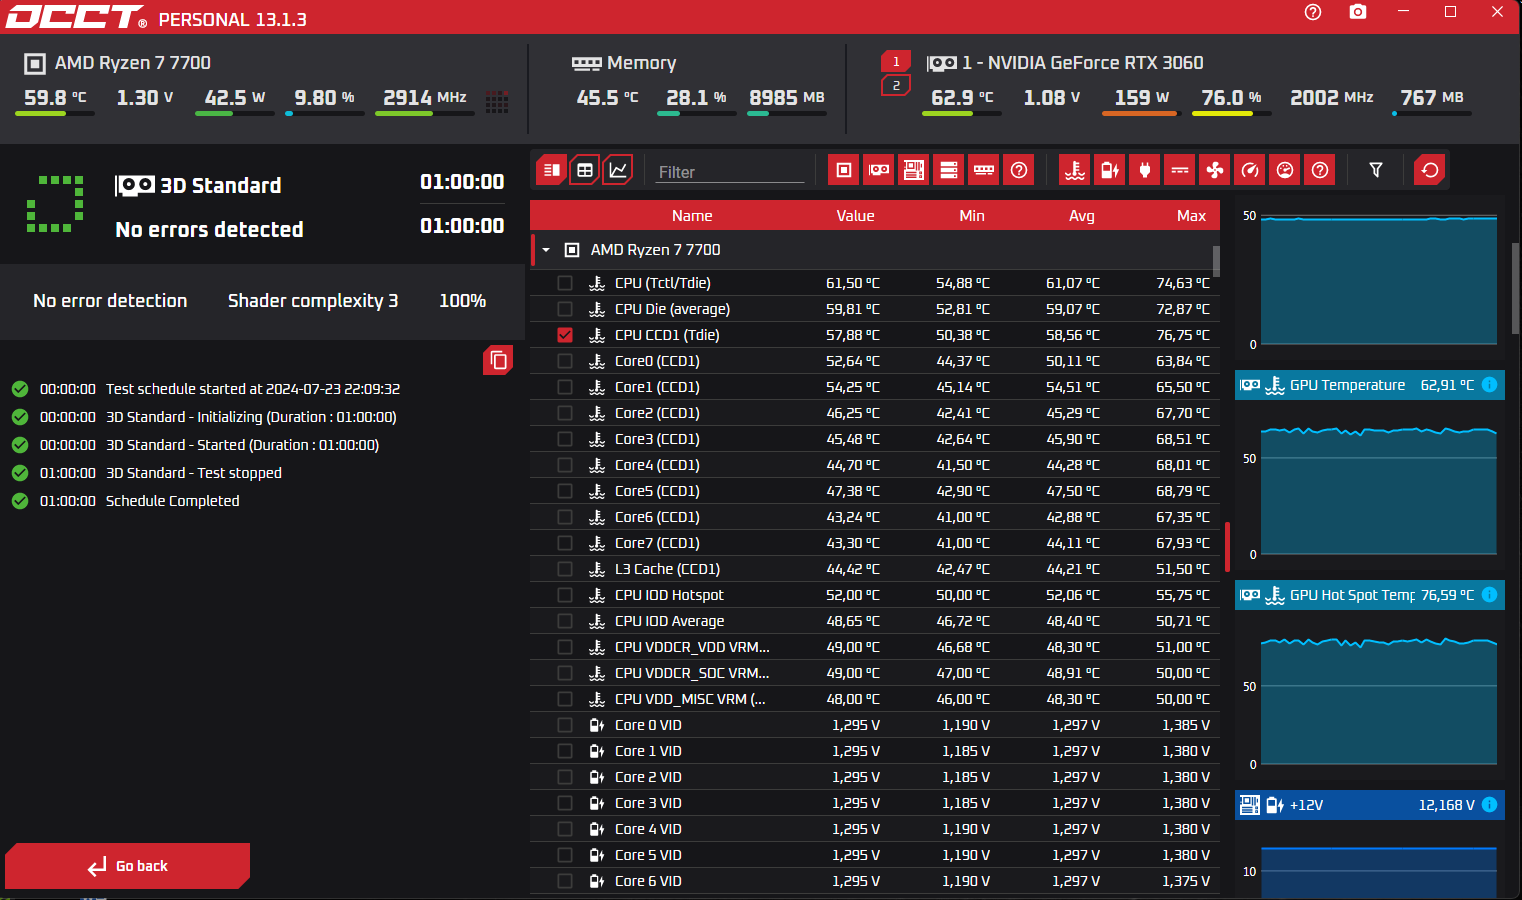Click the sensor table vertical scrollbar
The image size is (1522, 900).
pyautogui.click(x=1216, y=262)
